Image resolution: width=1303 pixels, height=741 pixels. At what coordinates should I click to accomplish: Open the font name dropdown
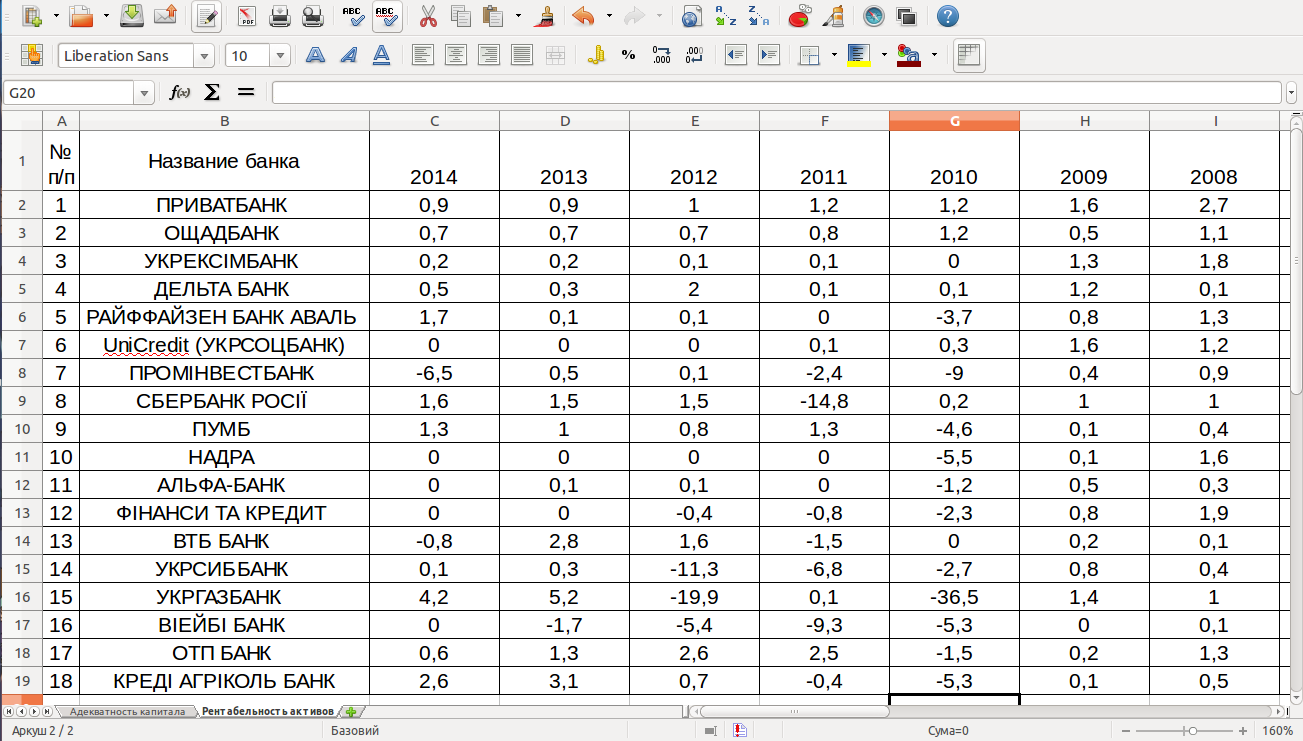205,56
